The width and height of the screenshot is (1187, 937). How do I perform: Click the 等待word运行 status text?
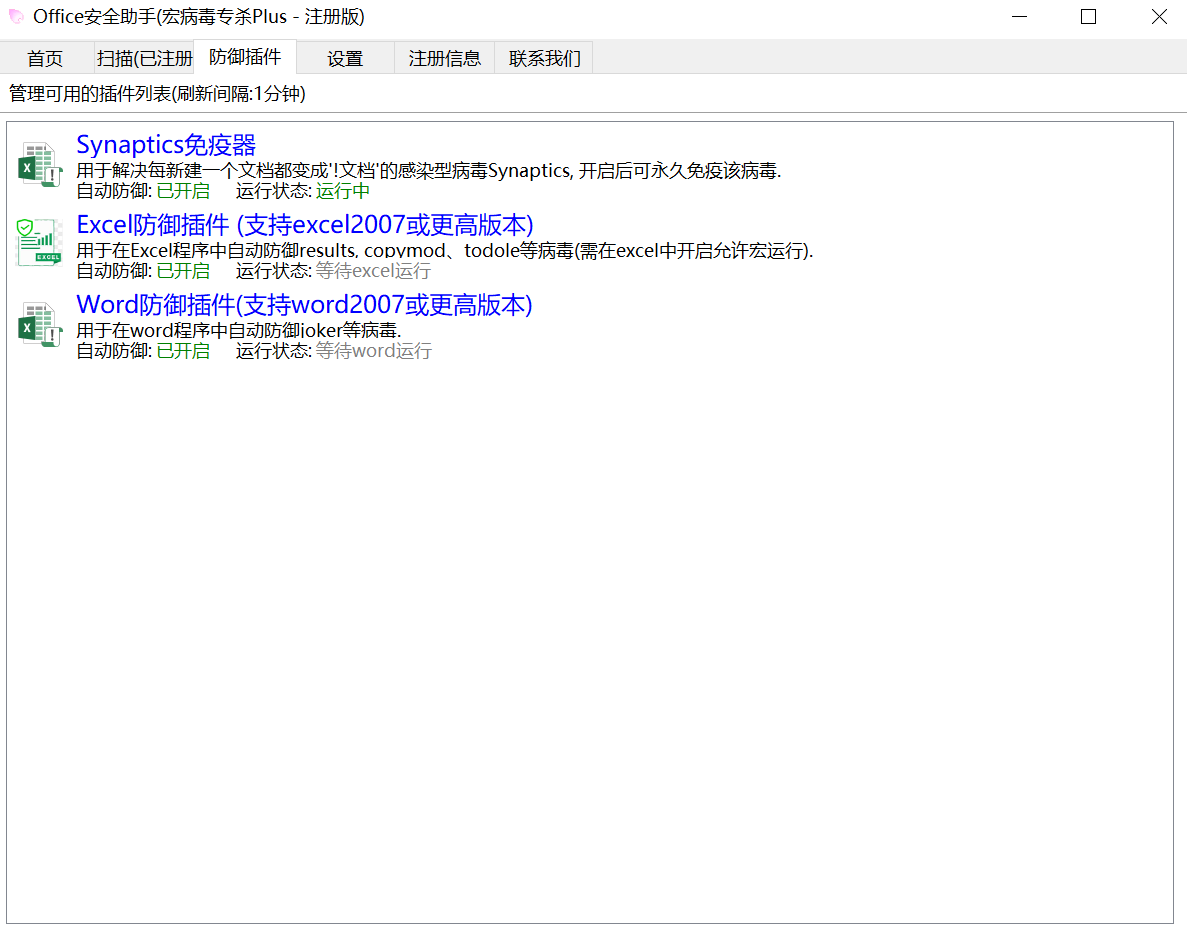pos(374,351)
